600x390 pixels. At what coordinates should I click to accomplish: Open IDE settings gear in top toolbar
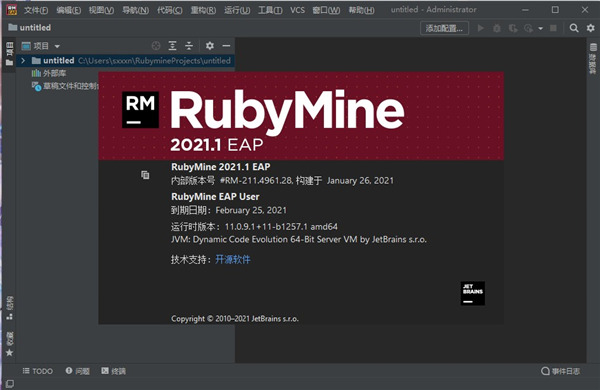pos(590,28)
